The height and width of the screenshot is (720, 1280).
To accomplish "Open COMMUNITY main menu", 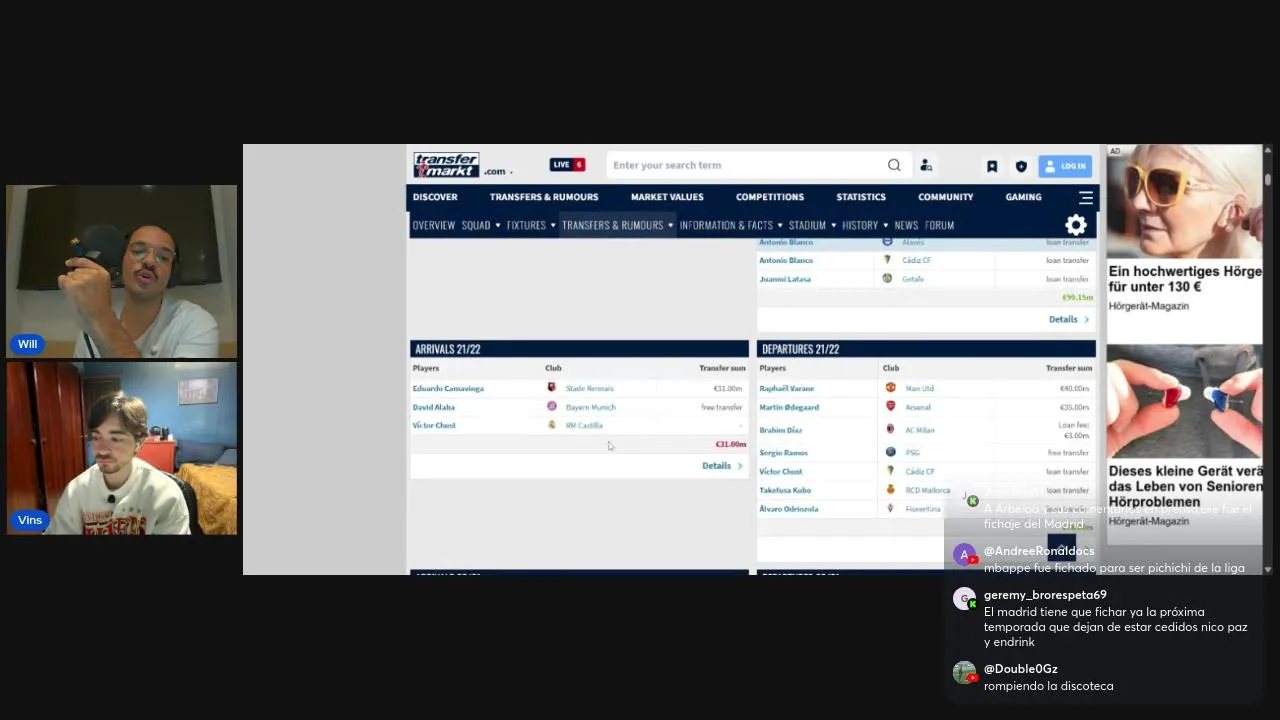I will [946, 197].
